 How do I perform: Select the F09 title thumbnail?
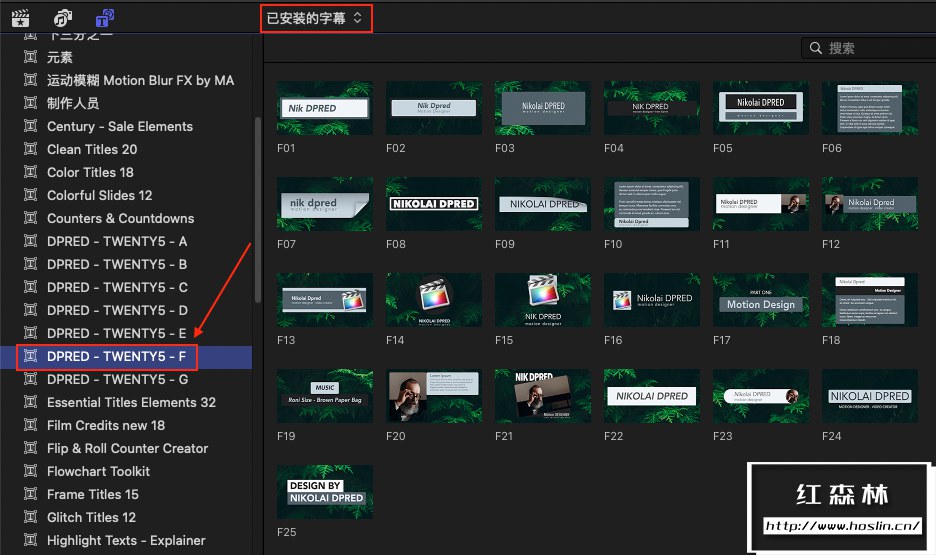click(x=543, y=204)
